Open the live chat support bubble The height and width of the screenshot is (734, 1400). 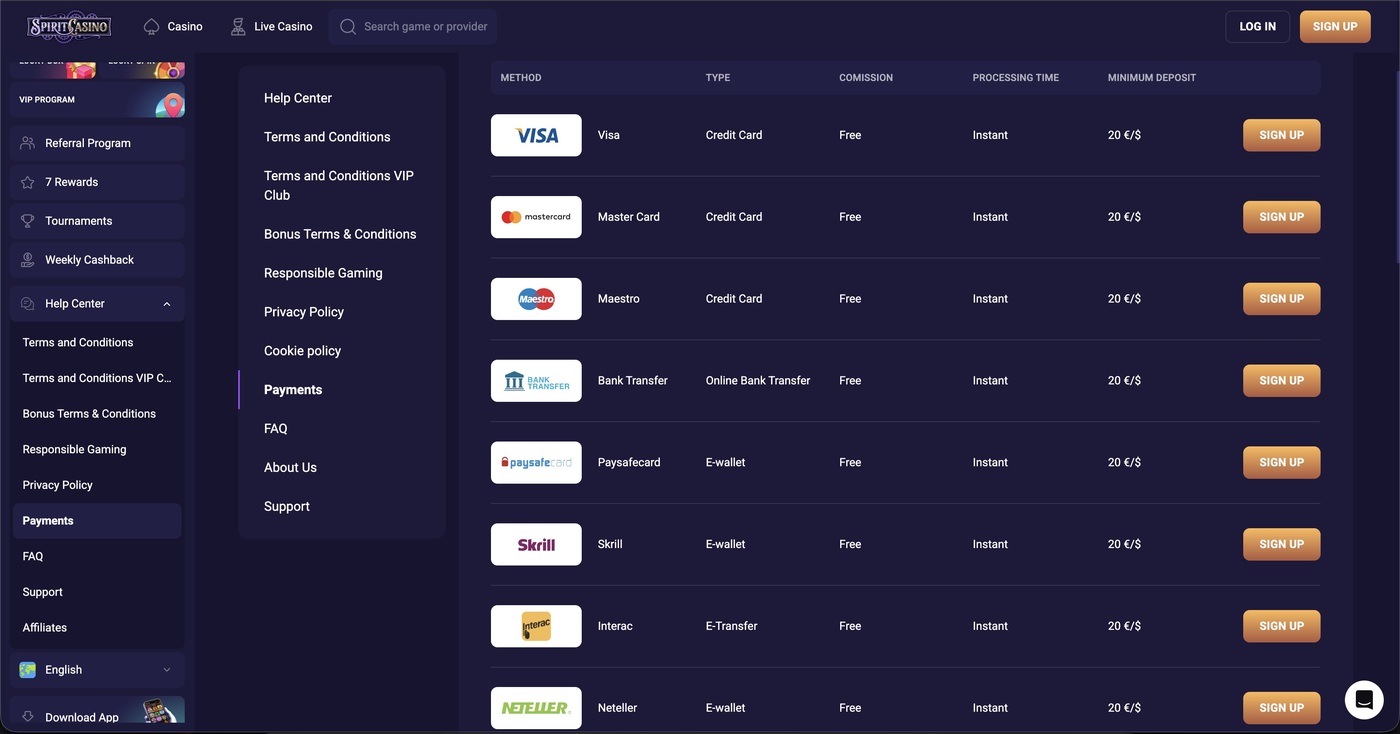coord(1364,701)
